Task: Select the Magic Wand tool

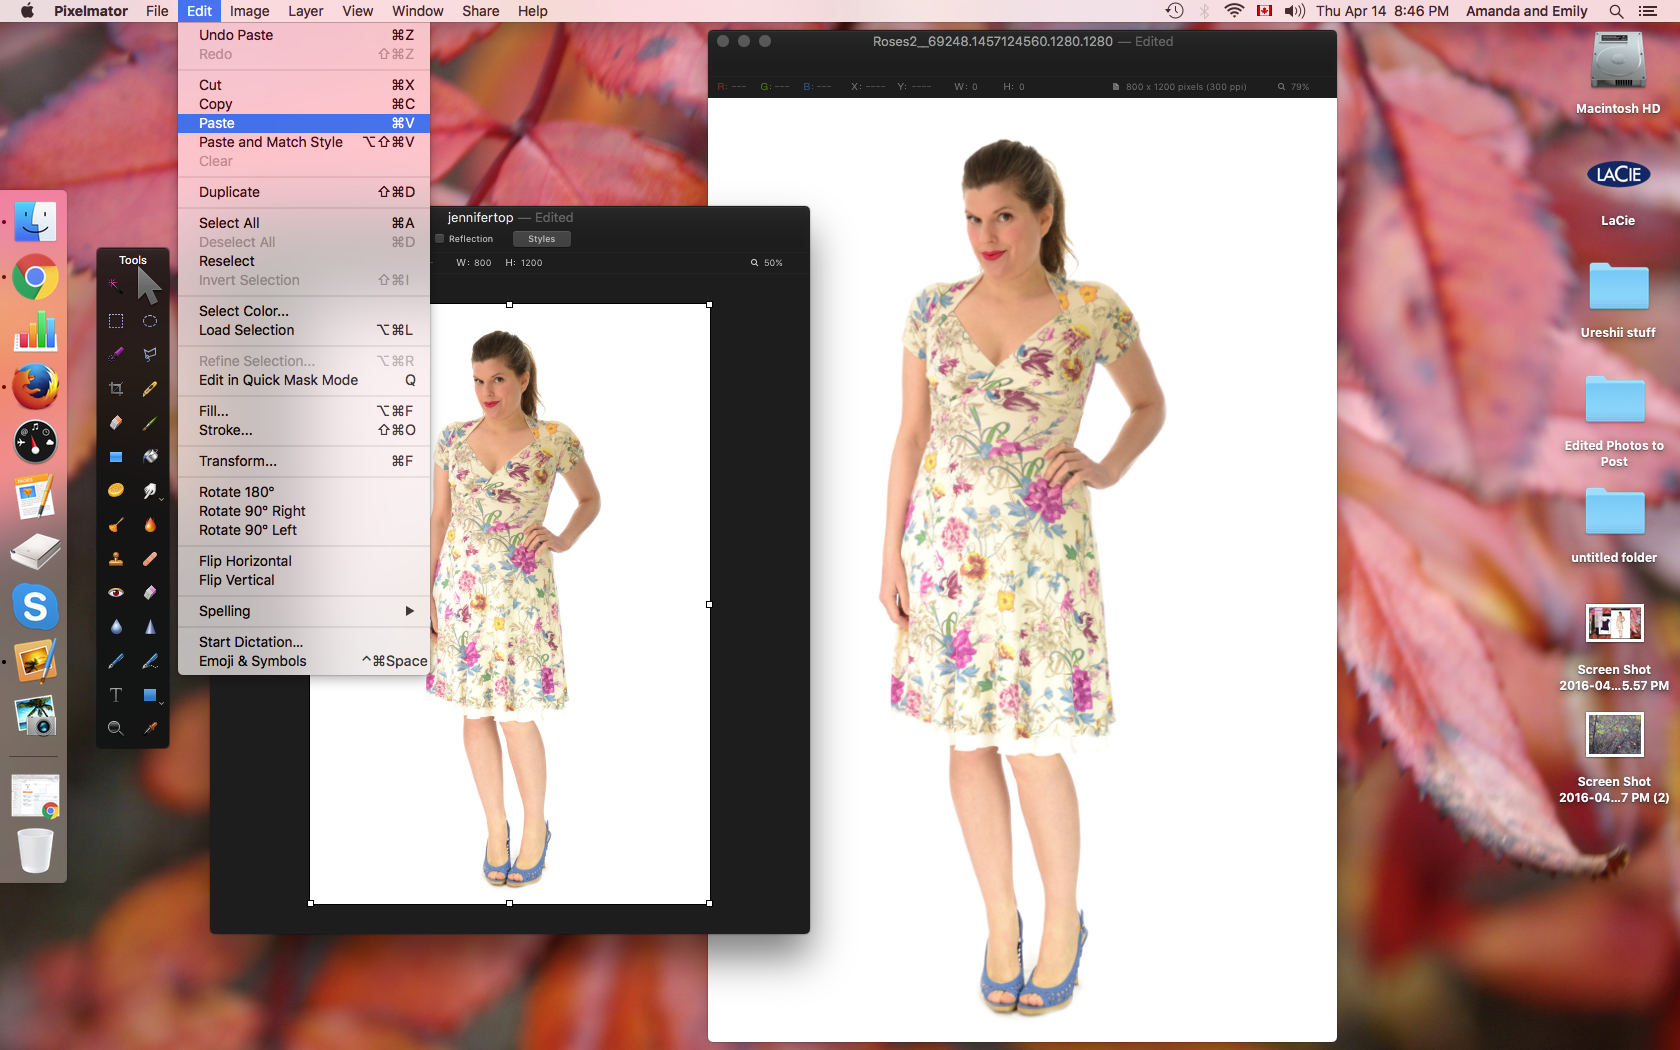Action: [x=116, y=286]
